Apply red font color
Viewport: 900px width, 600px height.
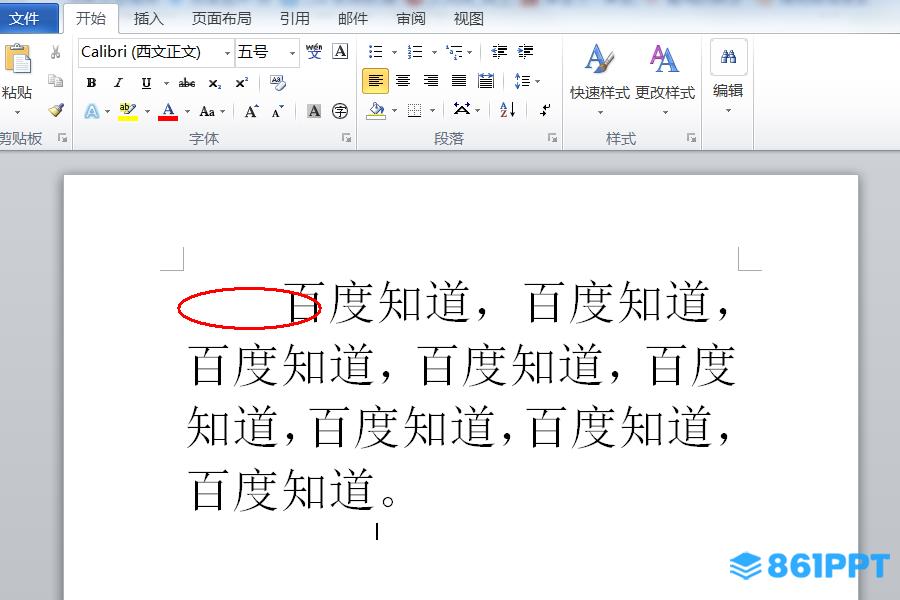click(x=168, y=111)
